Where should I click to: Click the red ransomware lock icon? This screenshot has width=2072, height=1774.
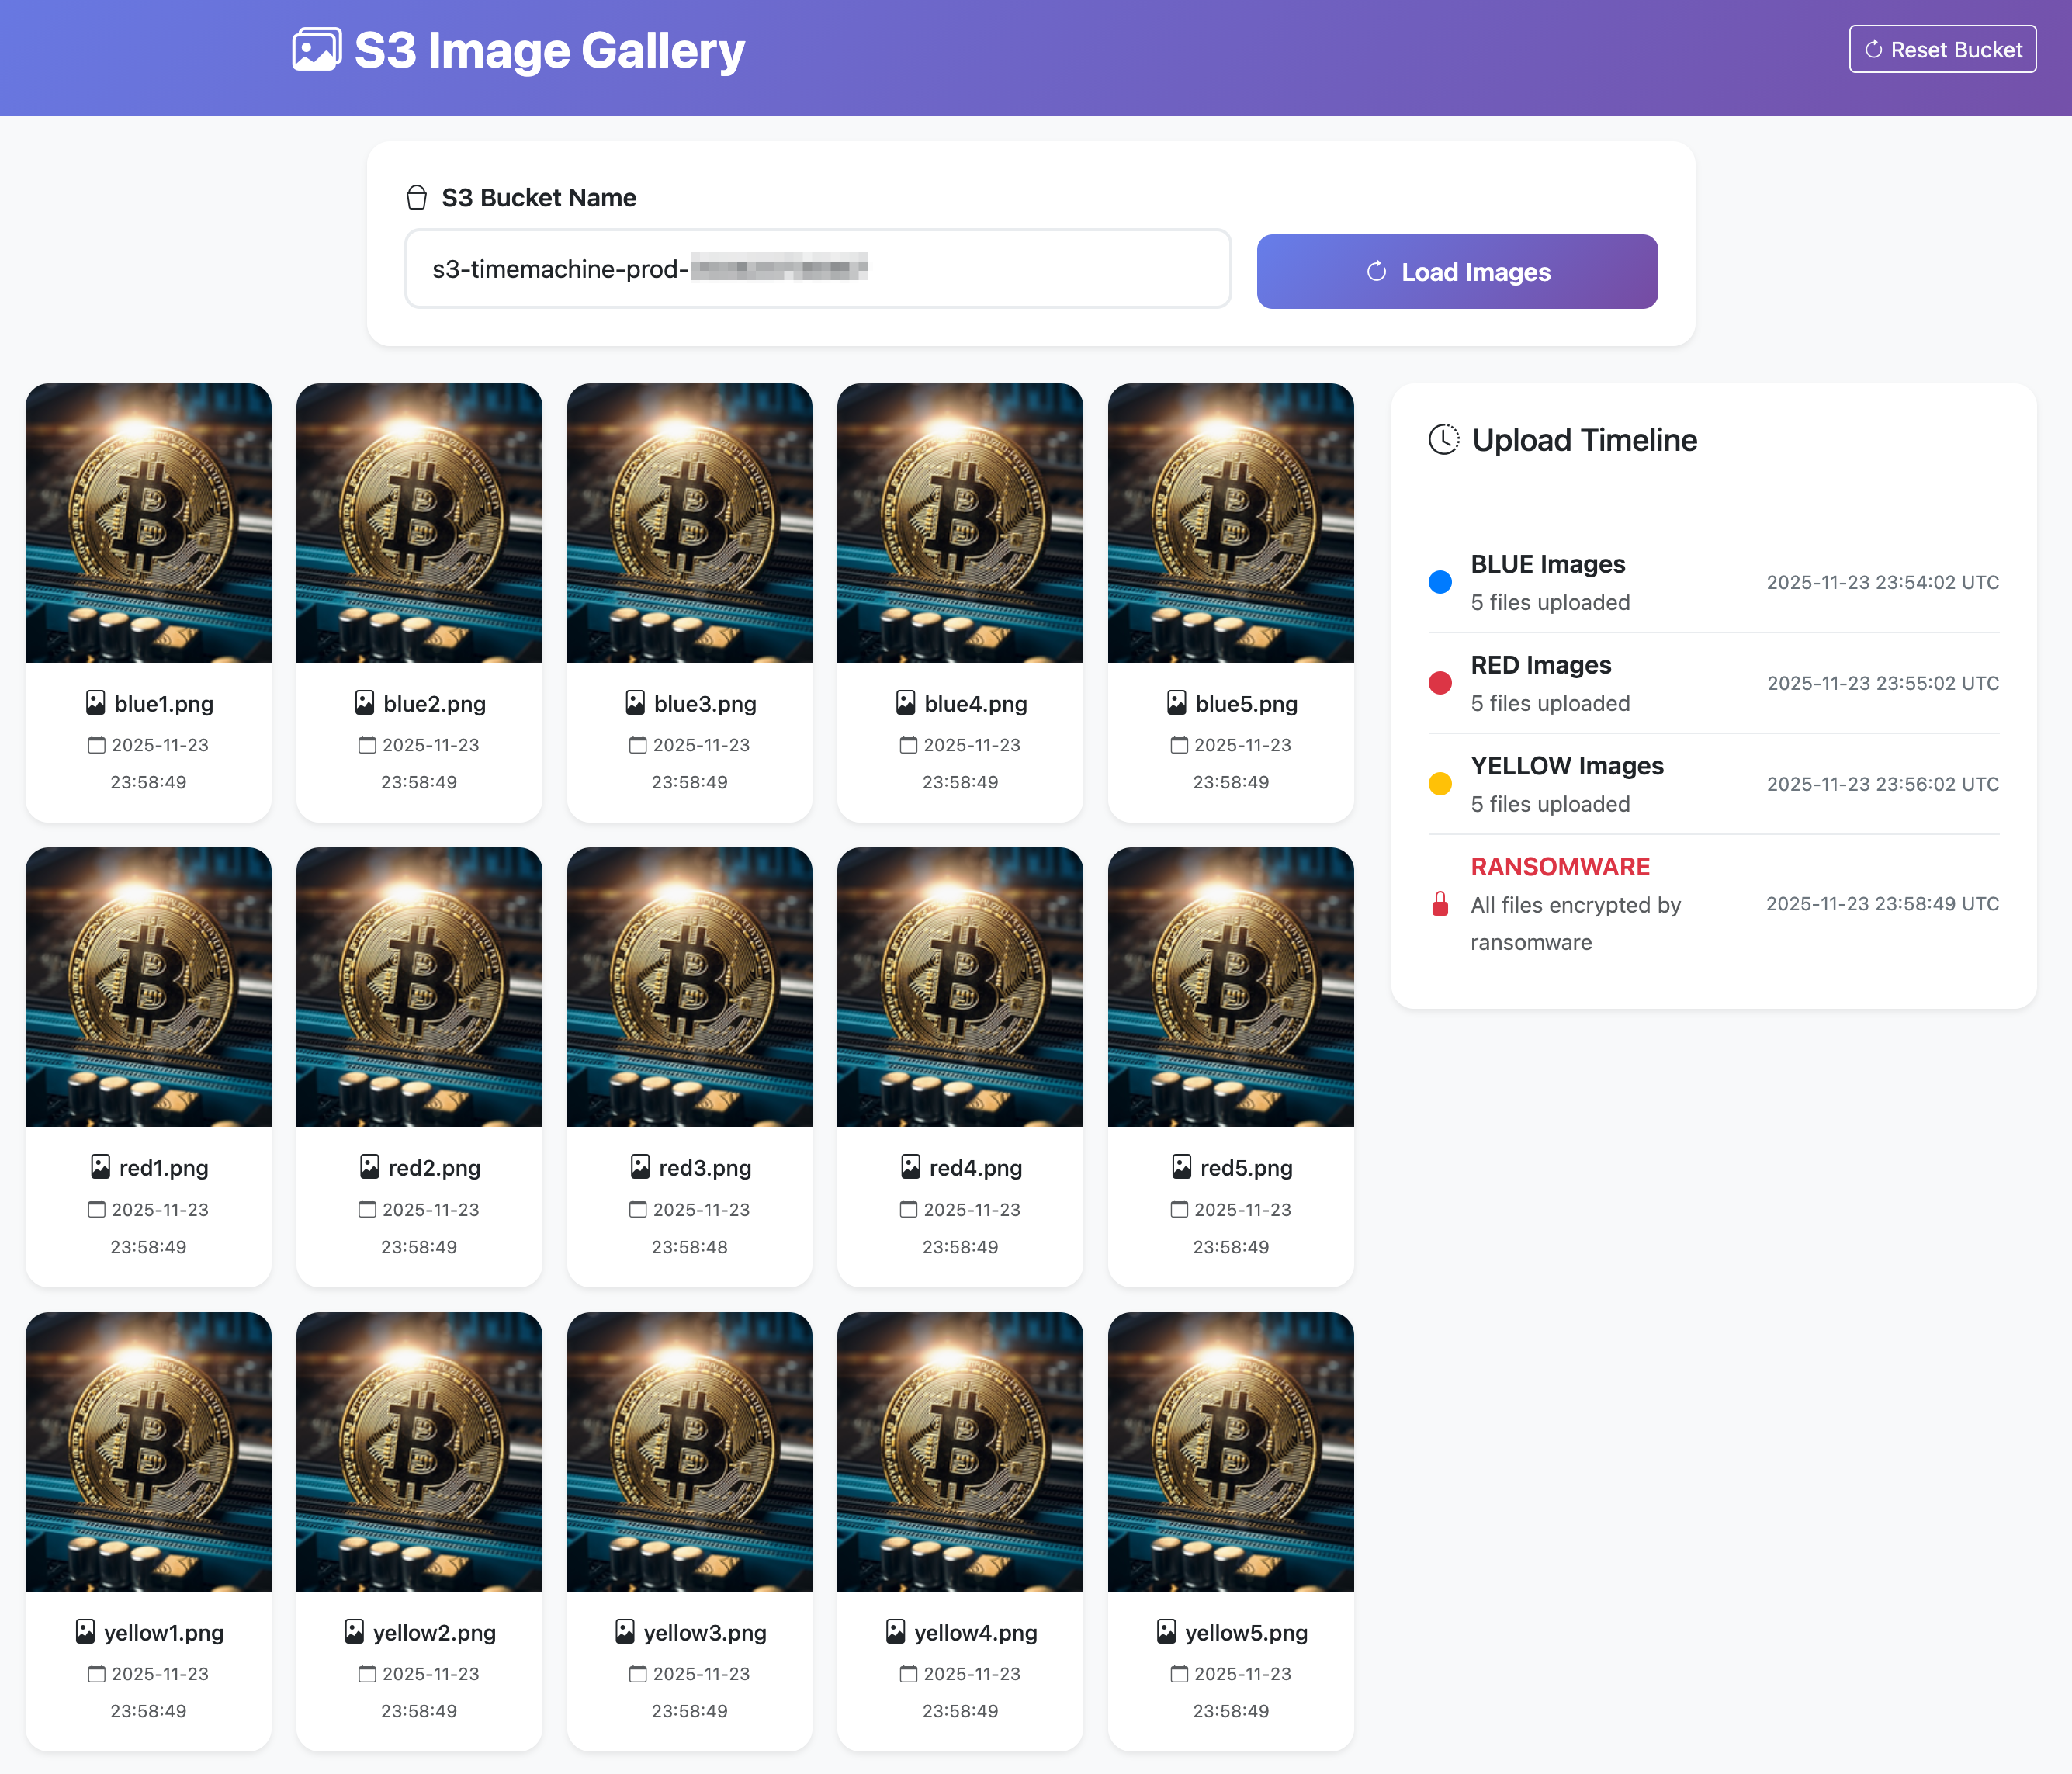point(1440,904)
